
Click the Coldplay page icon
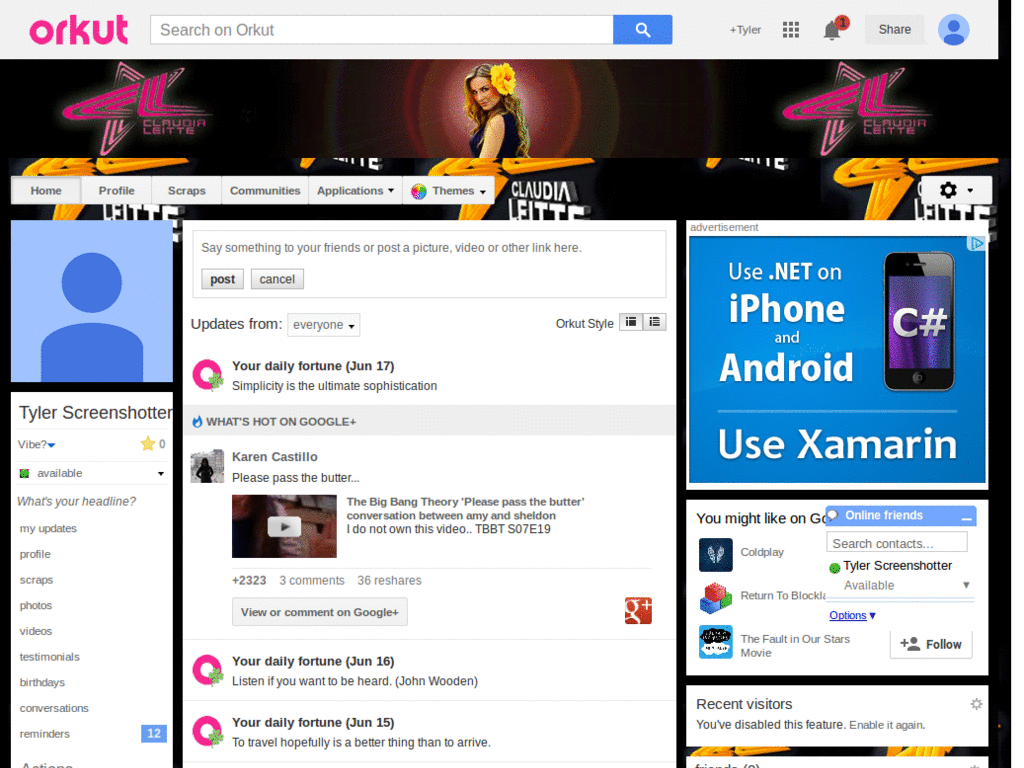pos(716,554)
